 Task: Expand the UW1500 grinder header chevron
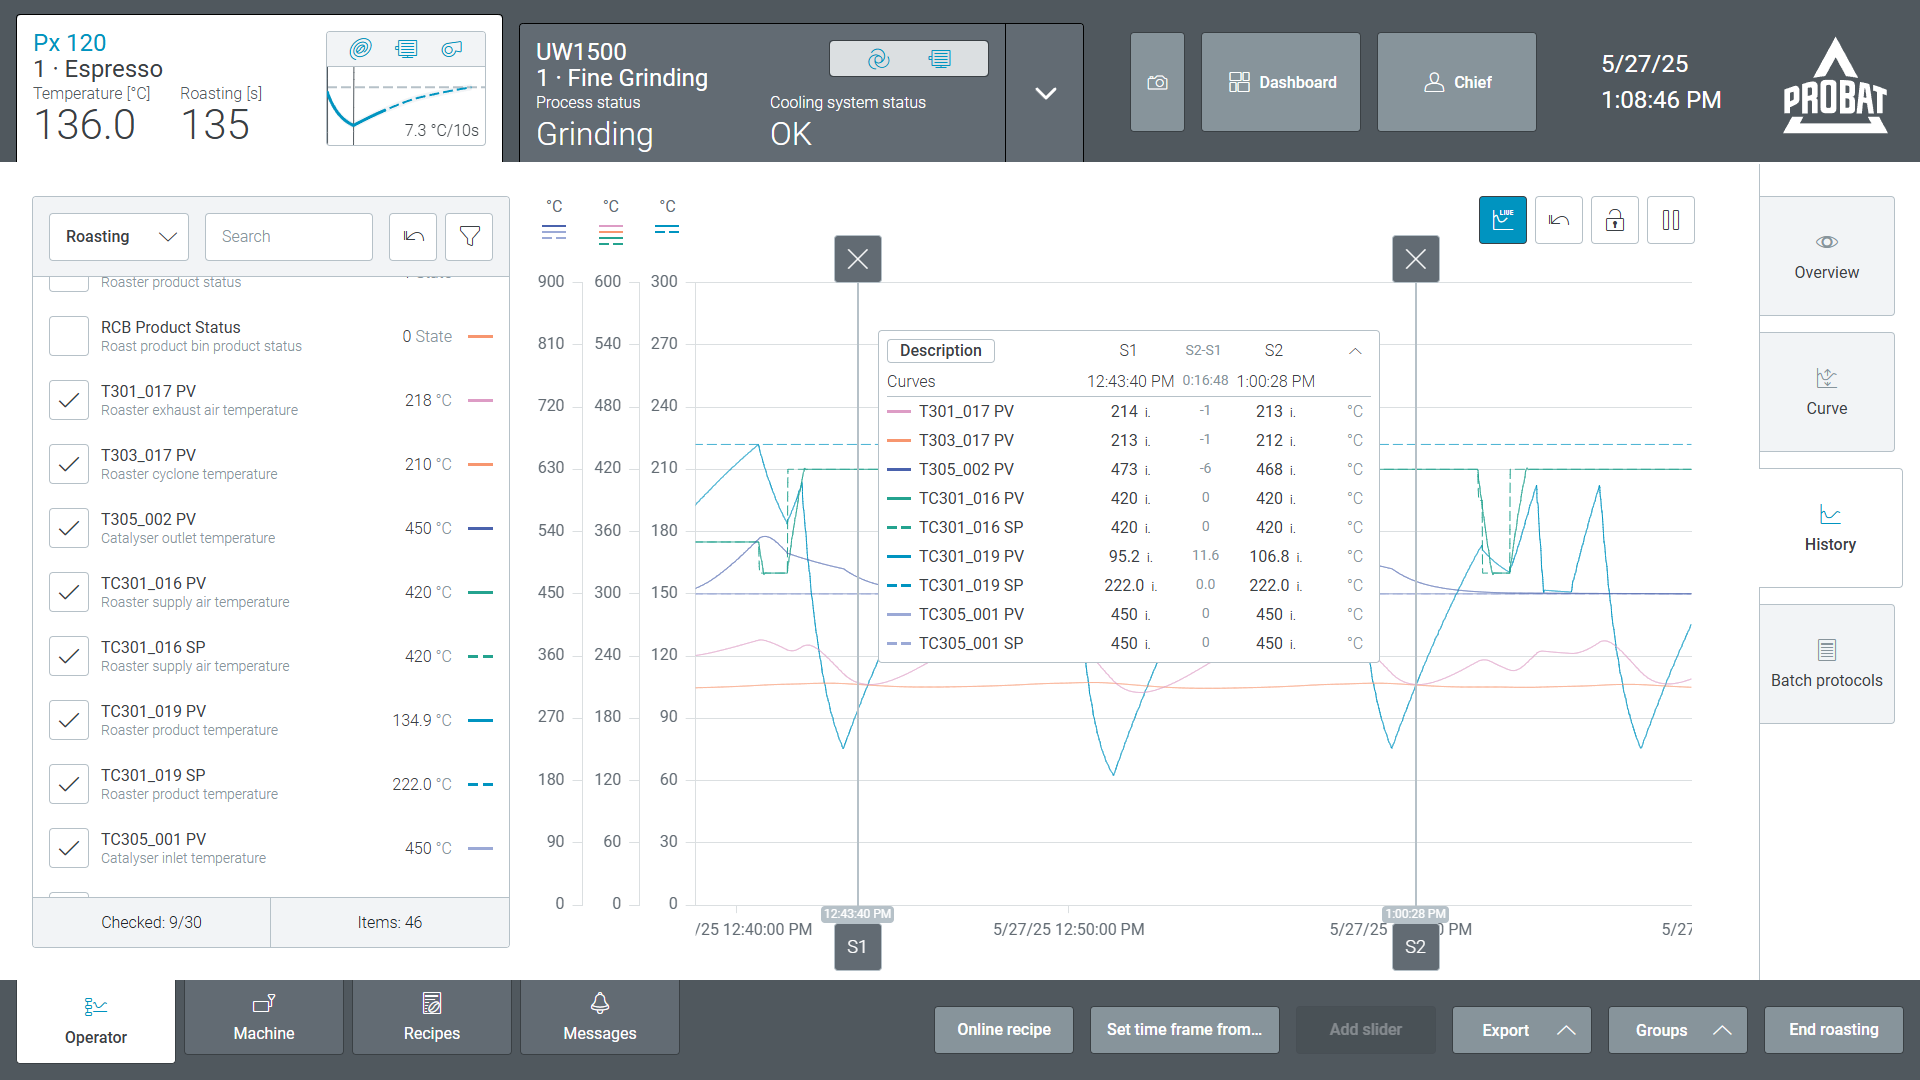1045,93
